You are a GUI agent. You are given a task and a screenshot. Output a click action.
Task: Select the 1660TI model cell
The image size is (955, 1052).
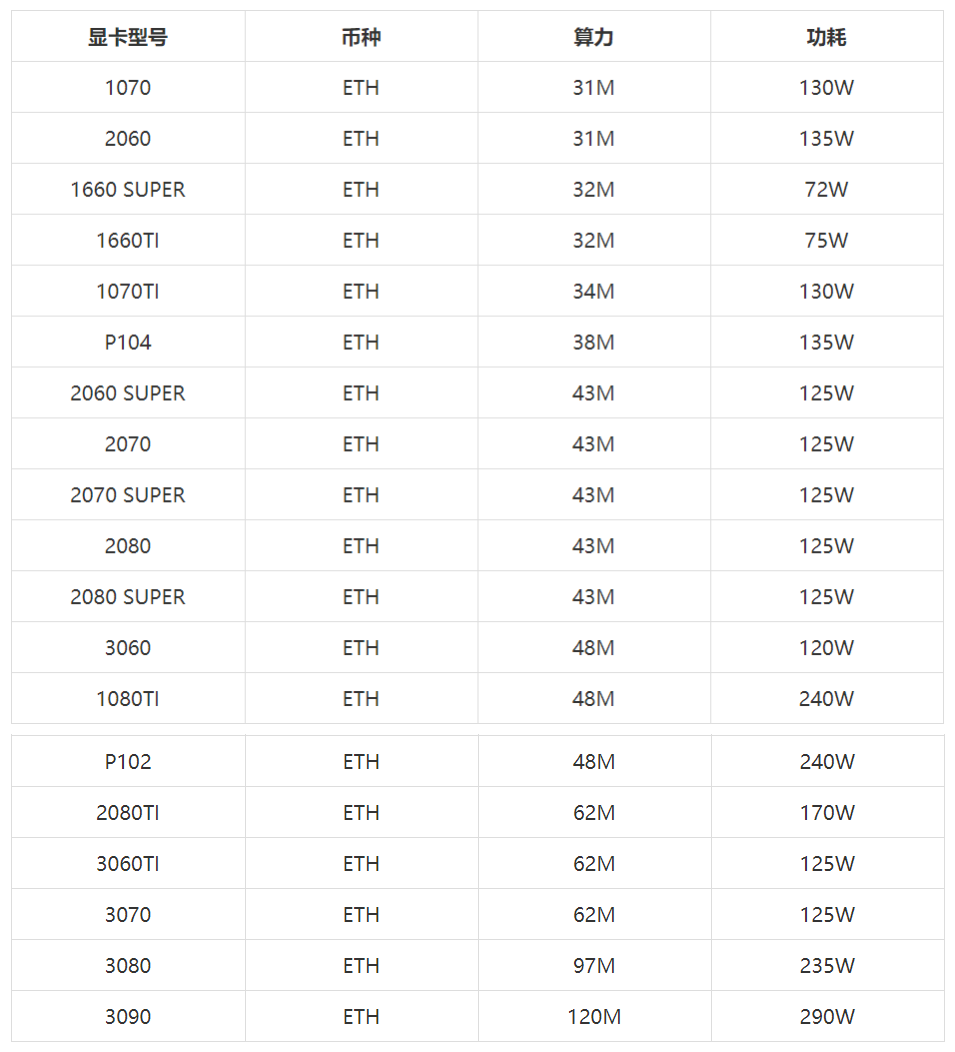(128, 241)
